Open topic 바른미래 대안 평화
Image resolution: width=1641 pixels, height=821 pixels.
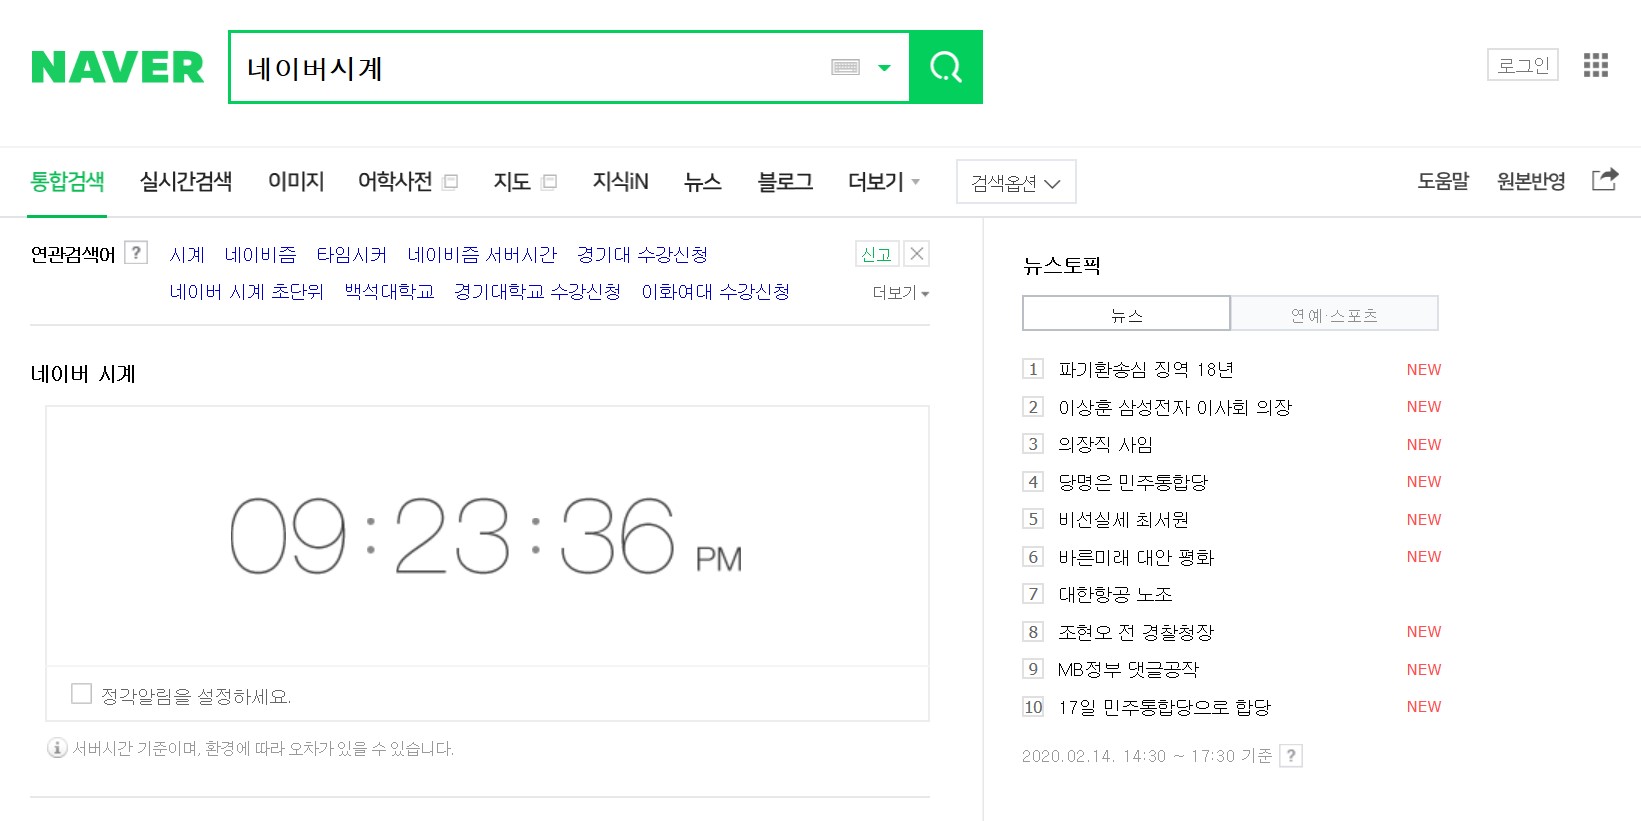[x=1136, y=557]
